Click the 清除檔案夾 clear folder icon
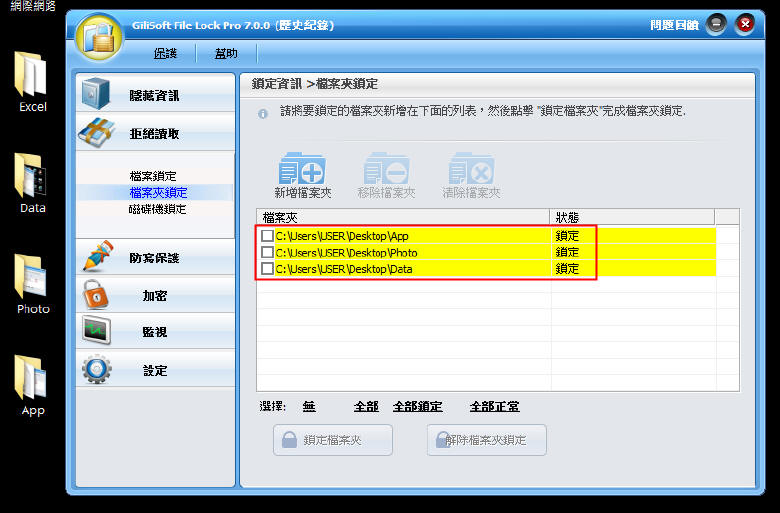The width and height of the screenshot is (780, 513). click(x=471, y=168)
